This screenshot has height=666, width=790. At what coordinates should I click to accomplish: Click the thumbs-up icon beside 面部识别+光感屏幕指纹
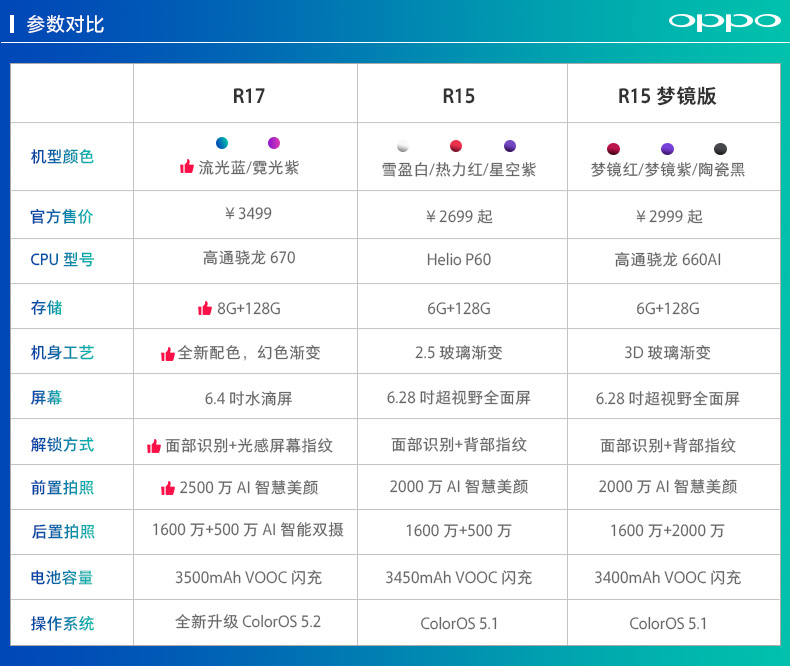pos(154,446)
